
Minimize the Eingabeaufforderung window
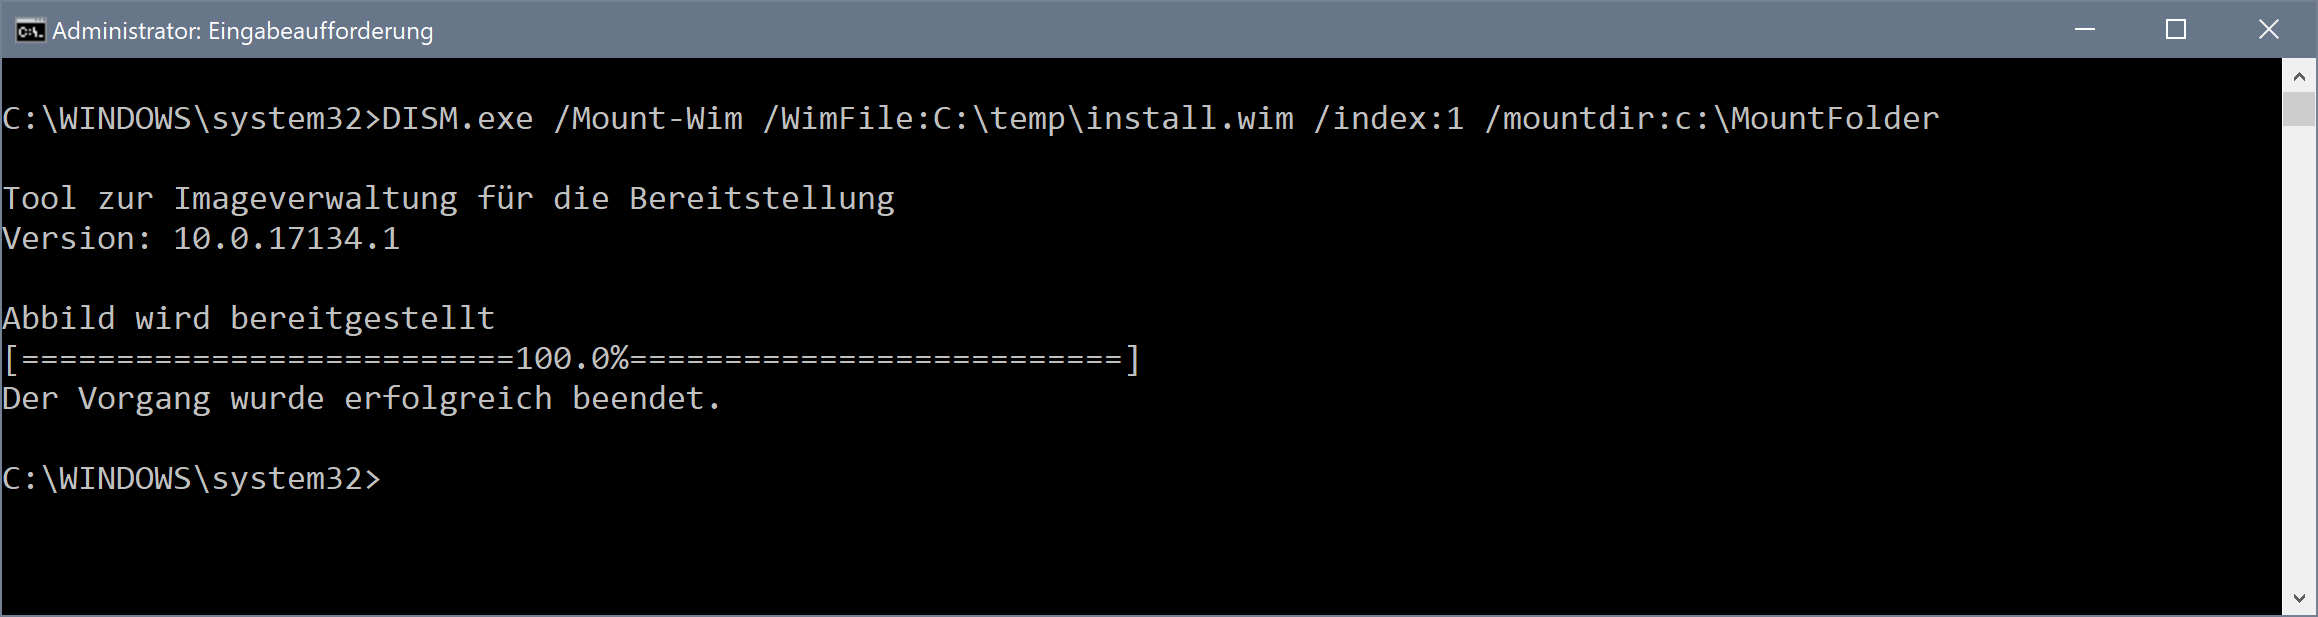point(2084,30)
